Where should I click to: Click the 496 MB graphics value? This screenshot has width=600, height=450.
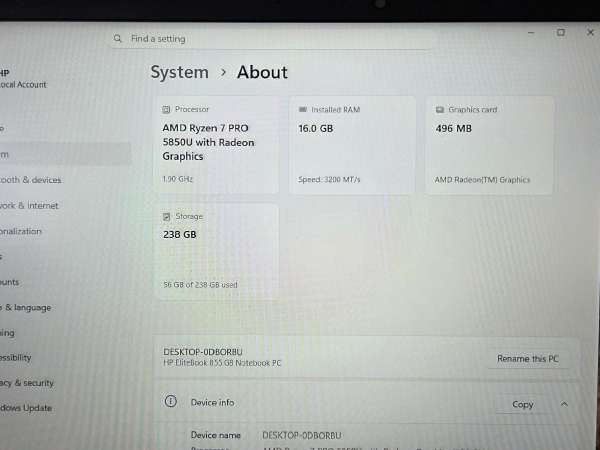tap(453, 129)
